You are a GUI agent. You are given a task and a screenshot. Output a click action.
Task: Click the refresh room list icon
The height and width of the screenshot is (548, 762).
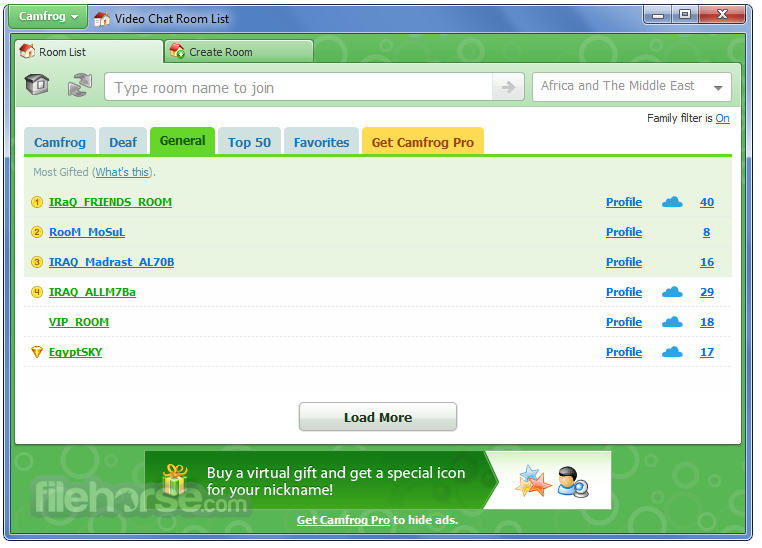[x=80, y=85]
